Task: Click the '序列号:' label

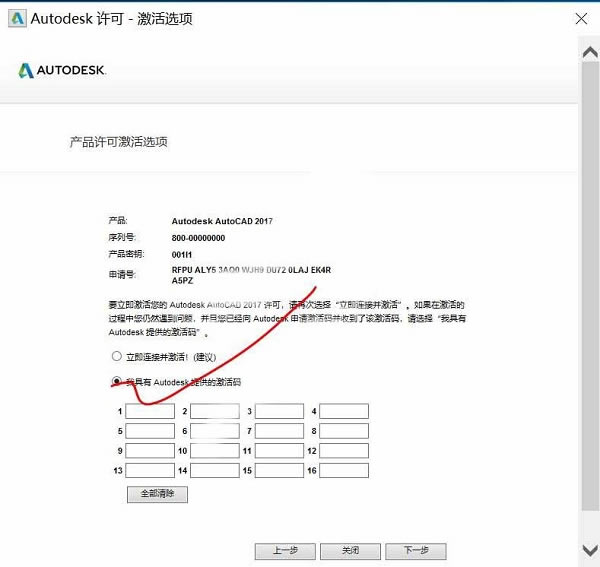Action: tap(122, 237)
